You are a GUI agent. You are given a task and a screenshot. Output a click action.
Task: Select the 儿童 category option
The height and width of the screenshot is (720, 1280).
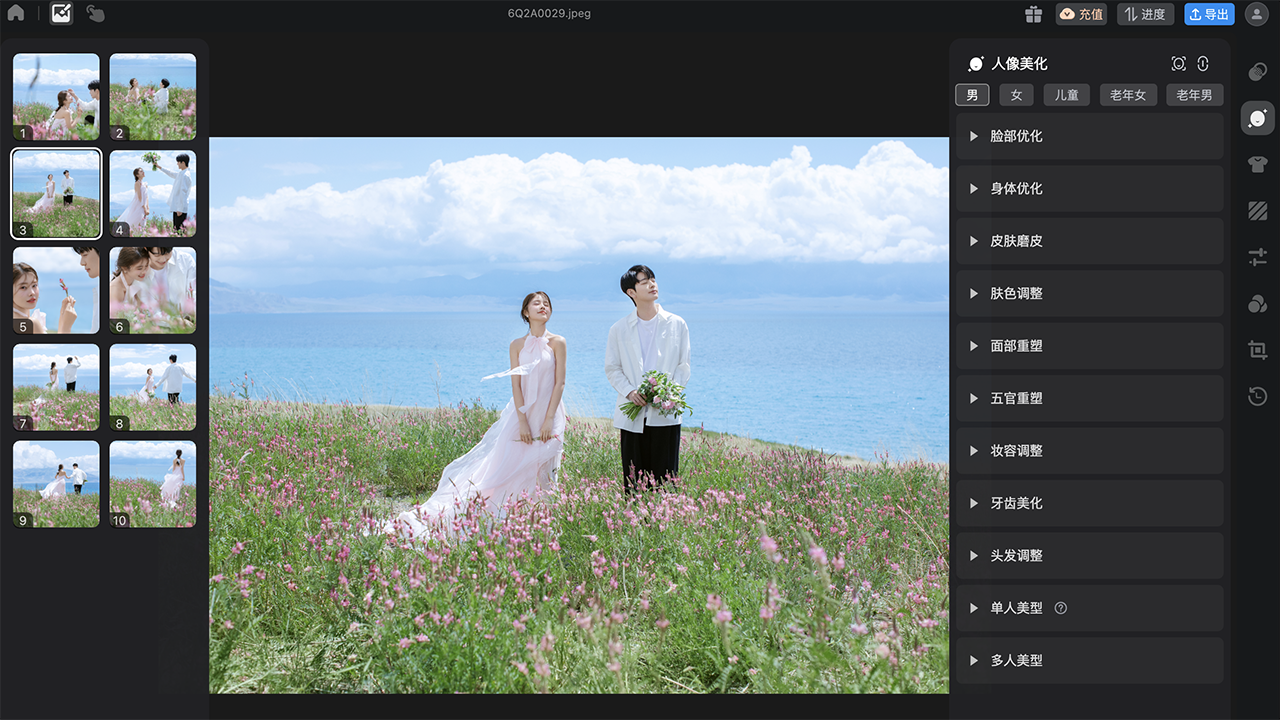[x=1067, y=95]
